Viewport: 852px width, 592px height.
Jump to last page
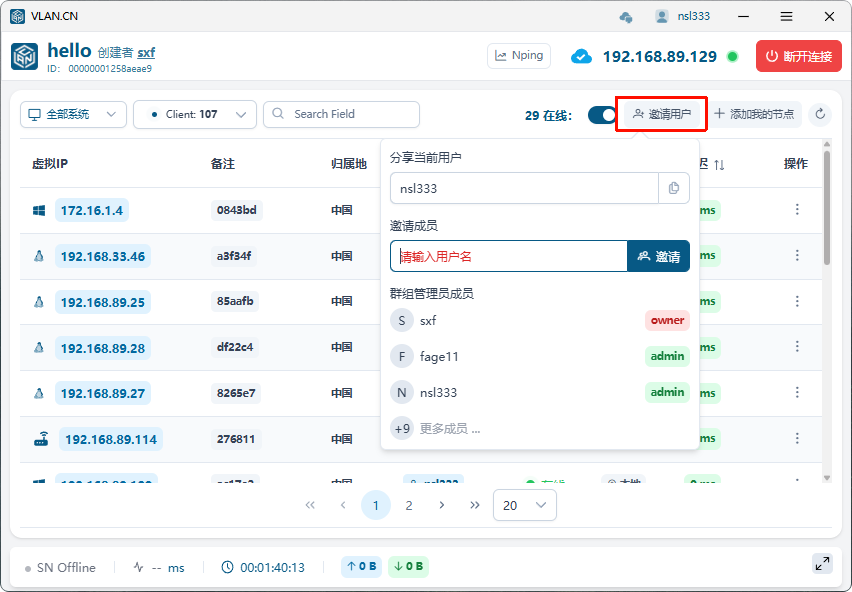475,505
